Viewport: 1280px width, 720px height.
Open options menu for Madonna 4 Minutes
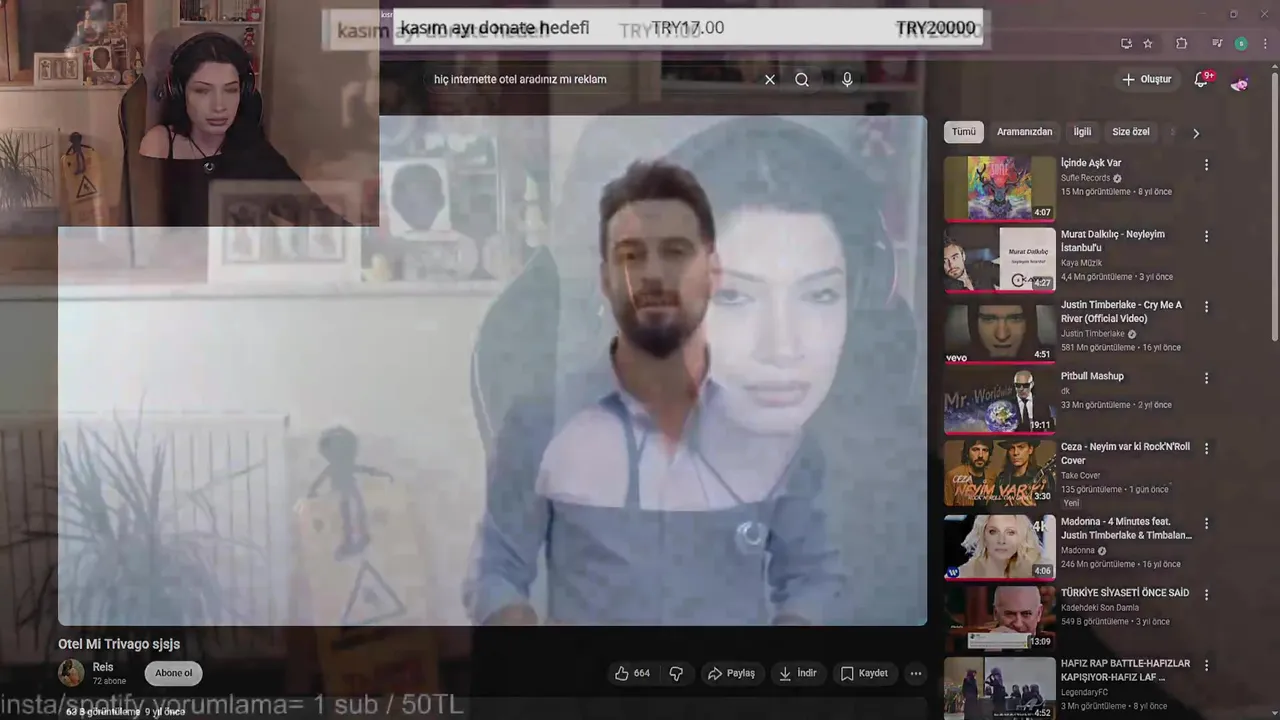pos(1206,524)
